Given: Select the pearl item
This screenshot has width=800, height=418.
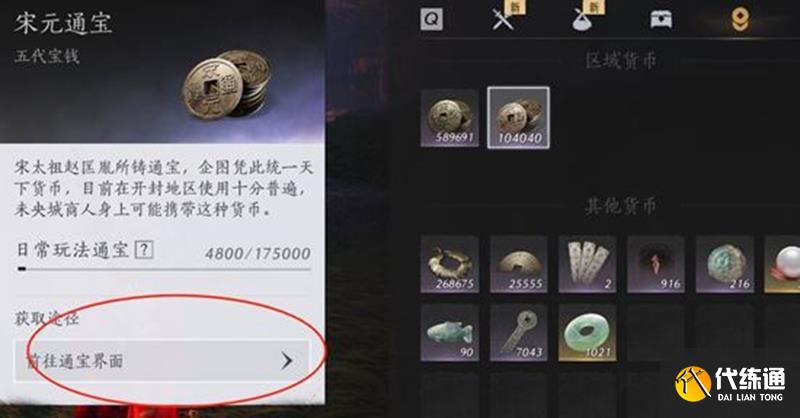Looking at the screenshot, I should (782, 264).
